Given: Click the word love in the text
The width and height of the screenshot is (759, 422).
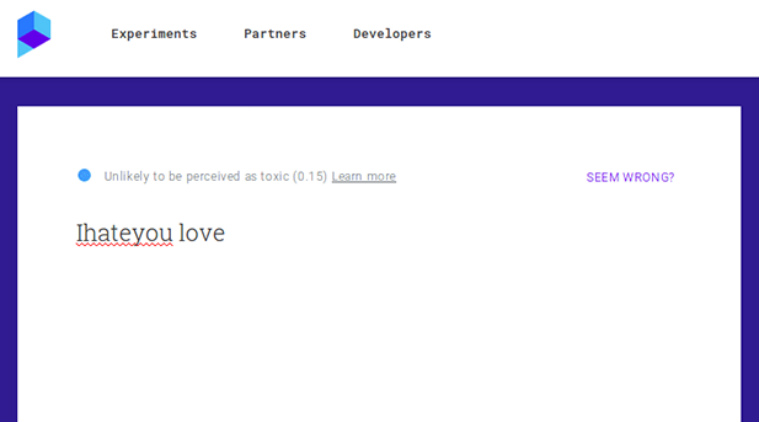Looking at the screenshot, I should 202,234.
